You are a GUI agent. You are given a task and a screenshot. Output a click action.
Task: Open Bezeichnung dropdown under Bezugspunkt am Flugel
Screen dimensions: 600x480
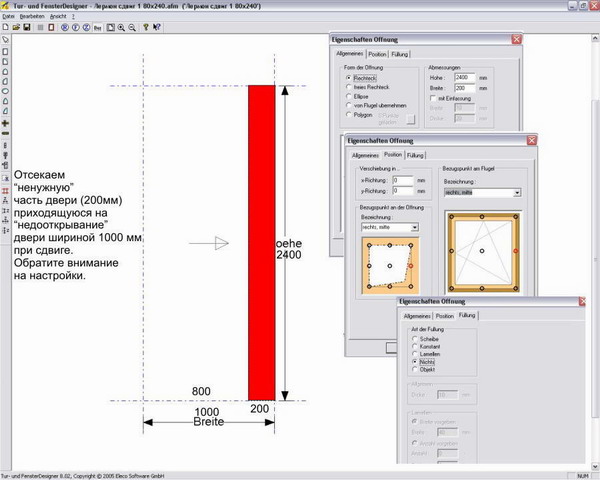[515, 193]
